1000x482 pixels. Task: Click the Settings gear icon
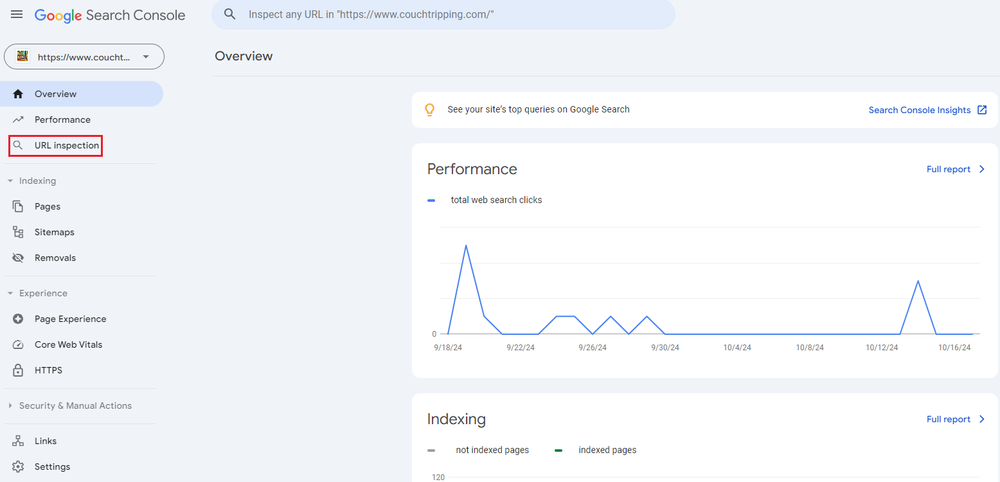point(17,467)
